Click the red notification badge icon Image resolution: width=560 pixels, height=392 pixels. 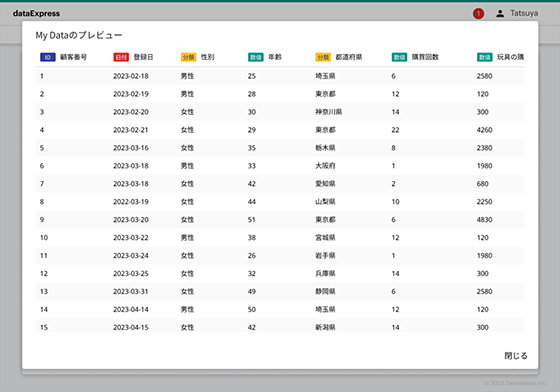(478, 14)
